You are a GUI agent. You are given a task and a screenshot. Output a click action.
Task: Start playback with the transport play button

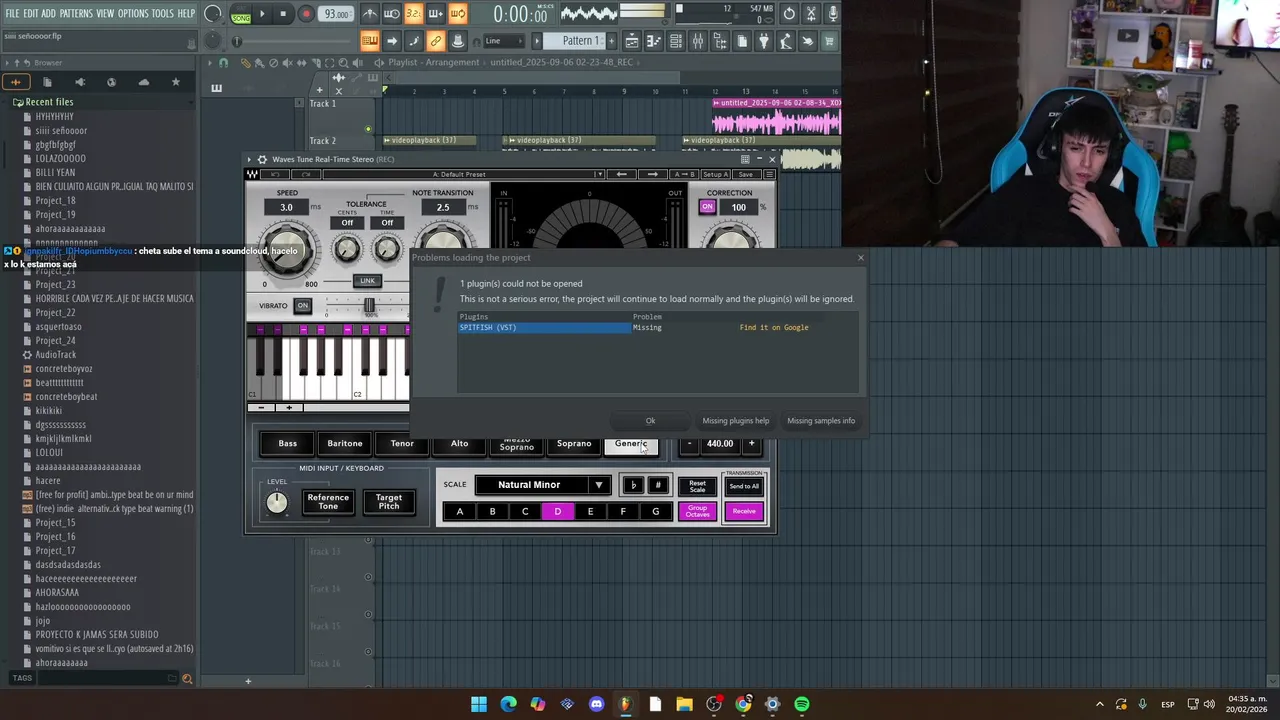(x=262, y=14)
